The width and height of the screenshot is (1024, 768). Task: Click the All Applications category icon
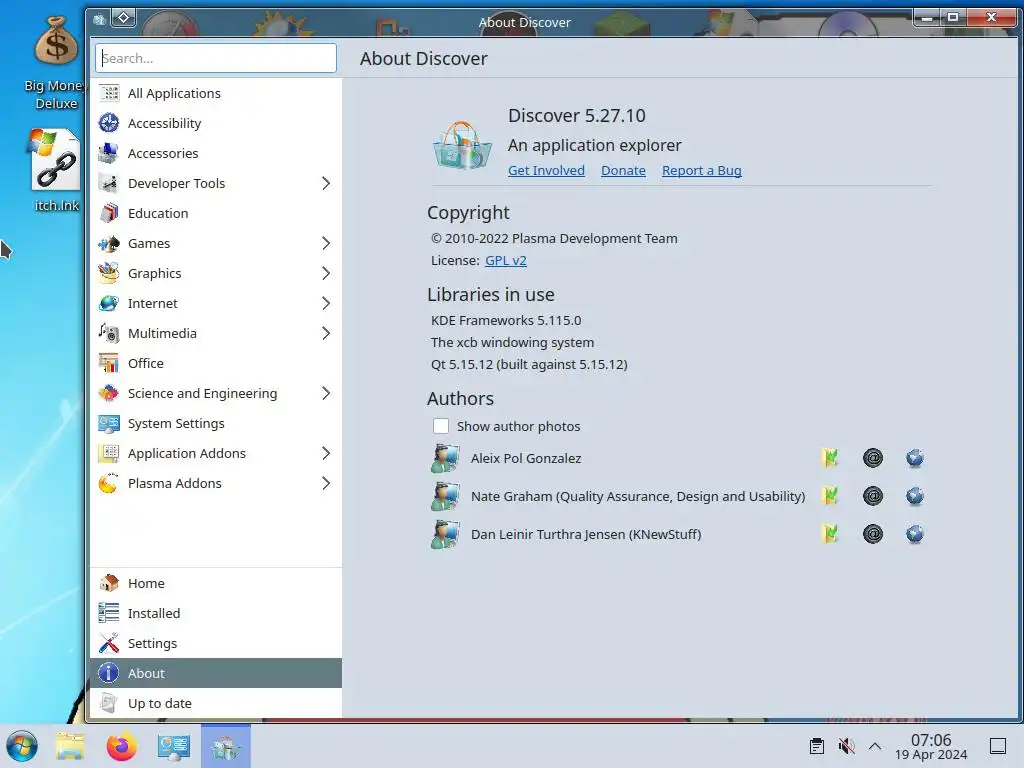click(x=109, y=93)
